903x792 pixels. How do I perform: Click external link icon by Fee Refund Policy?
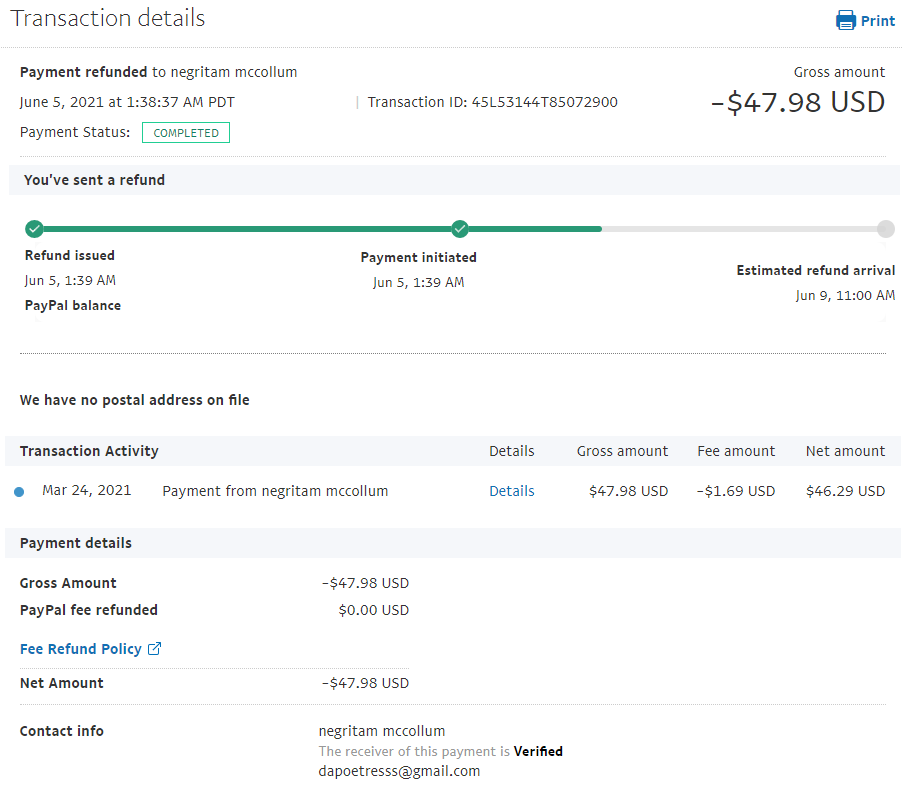pyautogui.click(x=154, y=649)
